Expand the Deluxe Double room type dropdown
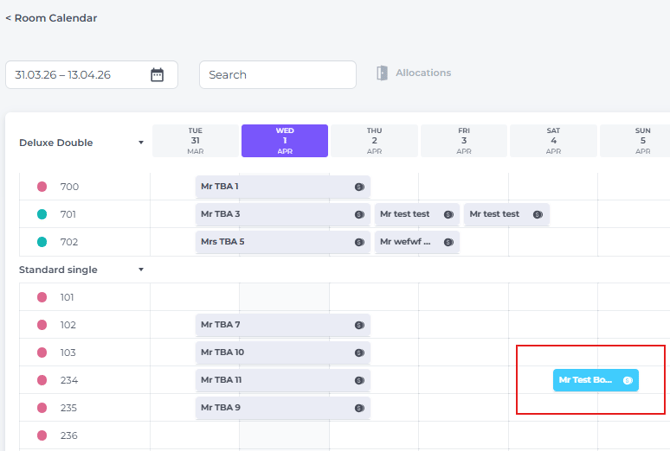670x451 pixels. pos(141,143)
